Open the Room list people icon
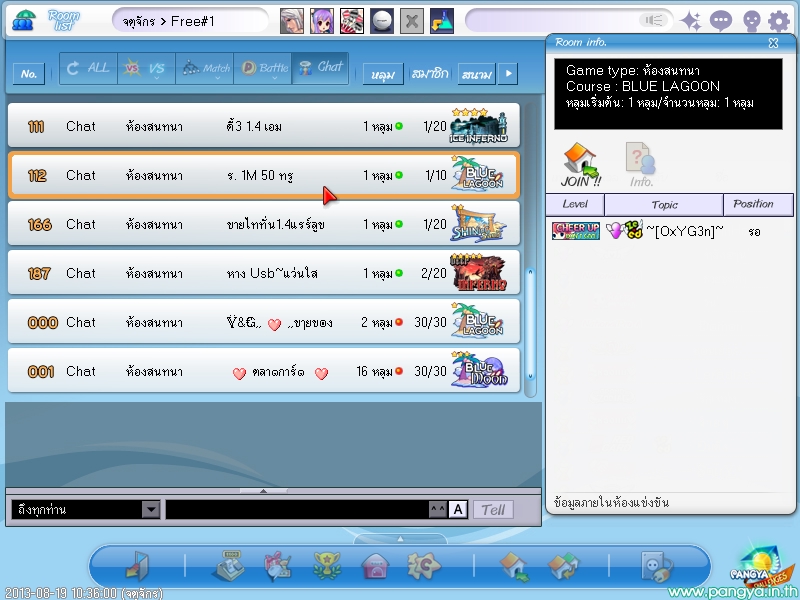800x600 pixels. 23,20
